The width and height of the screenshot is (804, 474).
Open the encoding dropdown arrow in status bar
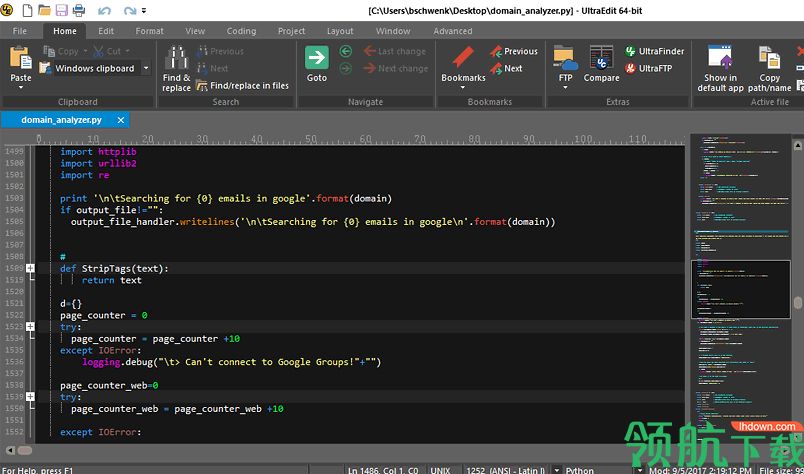pyautogui.click(x=557, y=469)
